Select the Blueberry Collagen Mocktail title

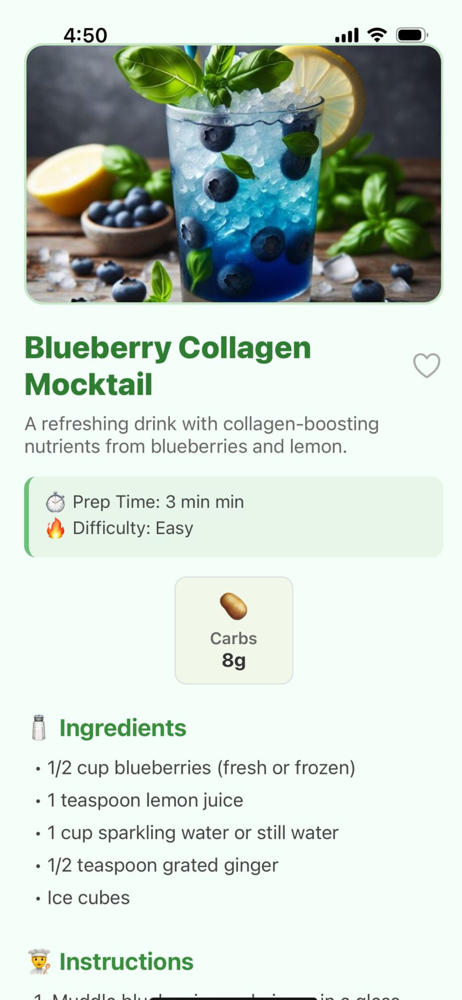tap(168, 366)
